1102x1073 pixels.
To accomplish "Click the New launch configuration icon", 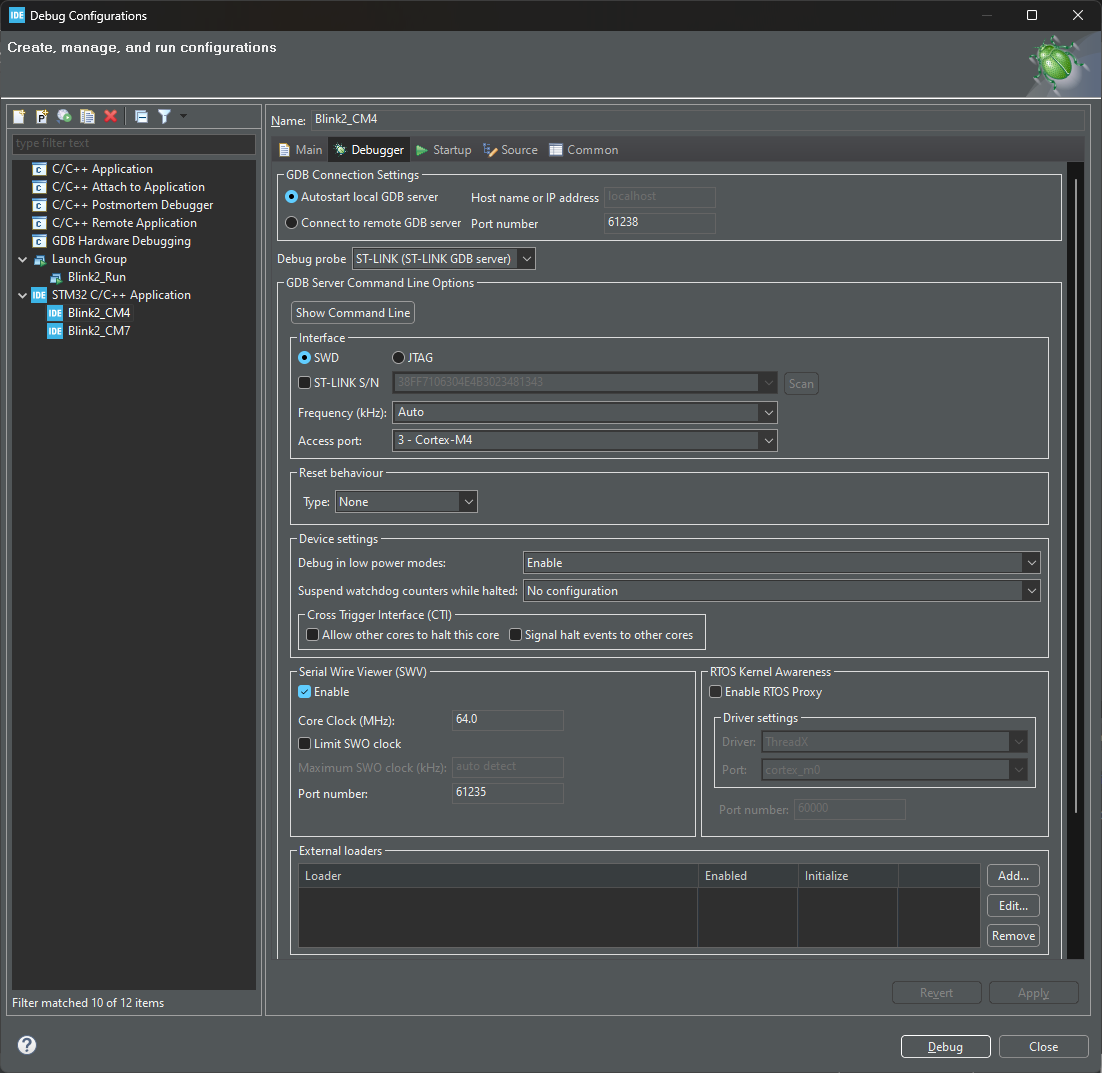I will coord(19,117).
